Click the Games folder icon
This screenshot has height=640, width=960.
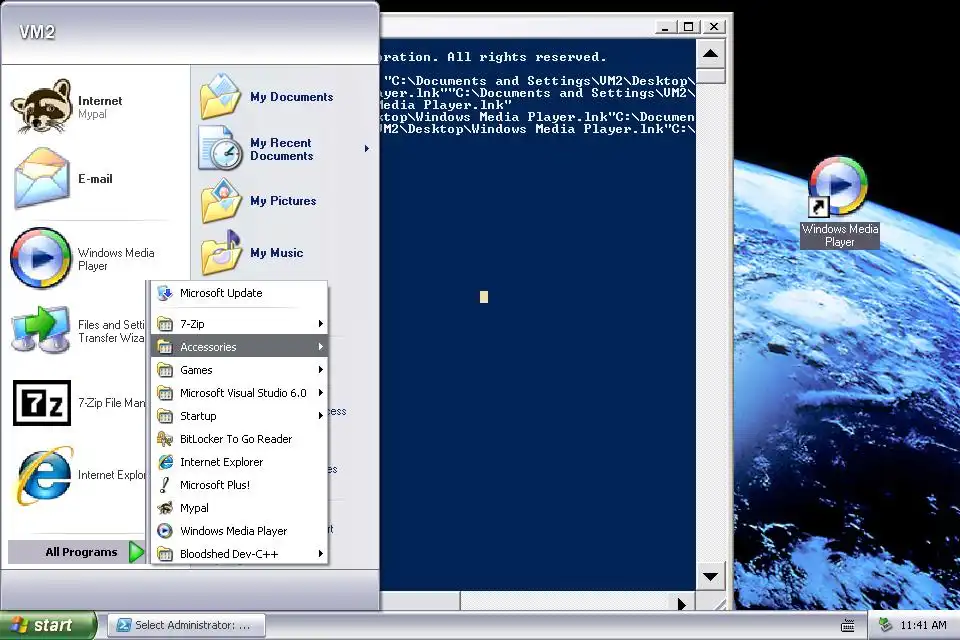pos(165,370)
